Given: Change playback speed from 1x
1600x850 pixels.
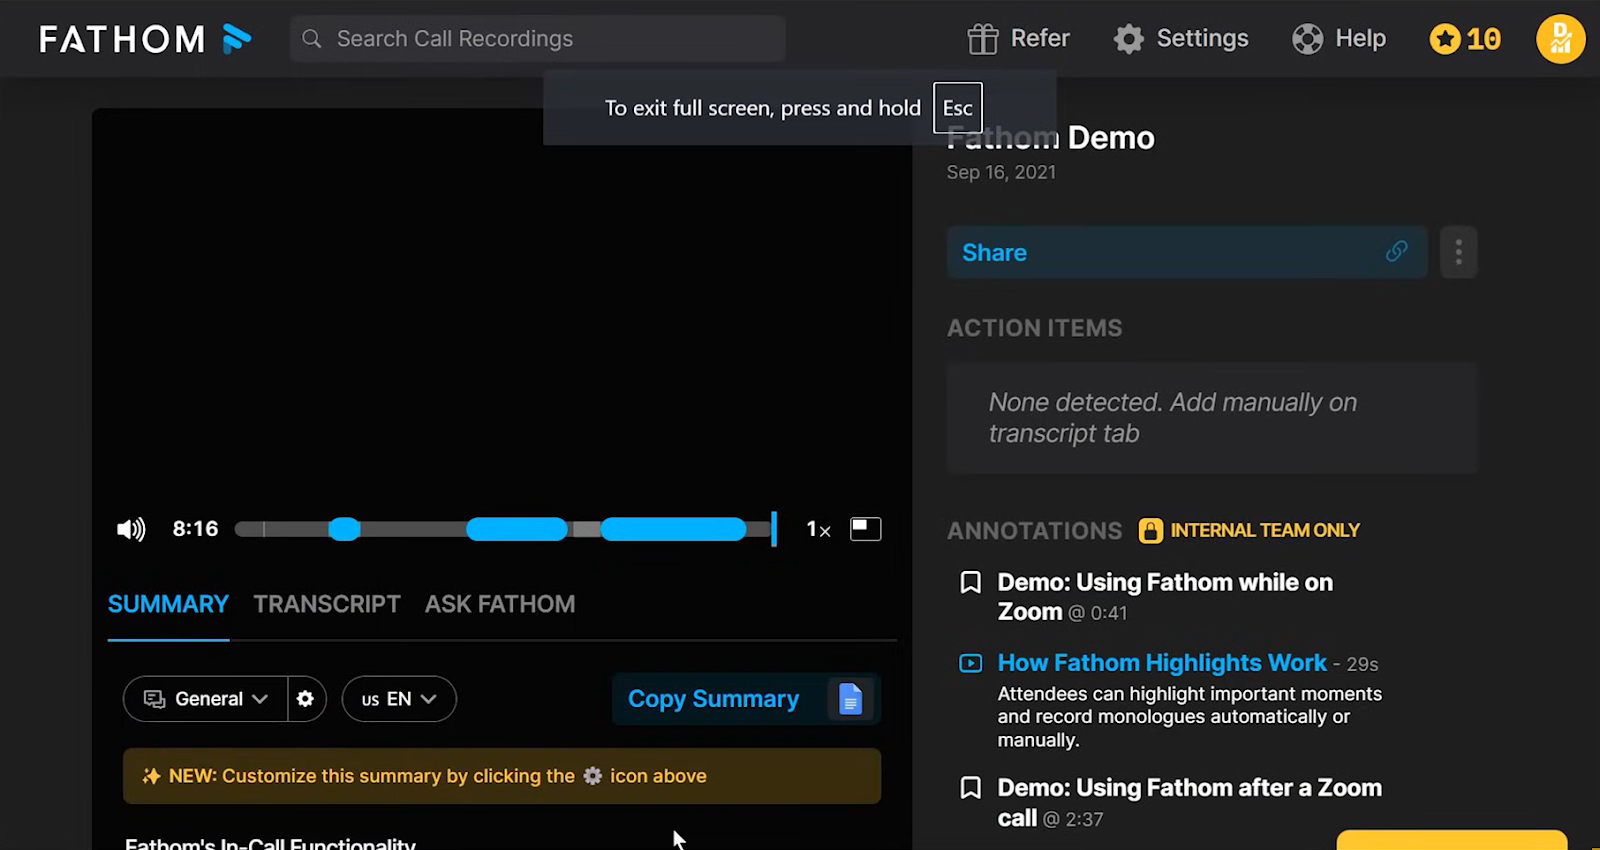Looking at the screenshot, I should (818, 529).
